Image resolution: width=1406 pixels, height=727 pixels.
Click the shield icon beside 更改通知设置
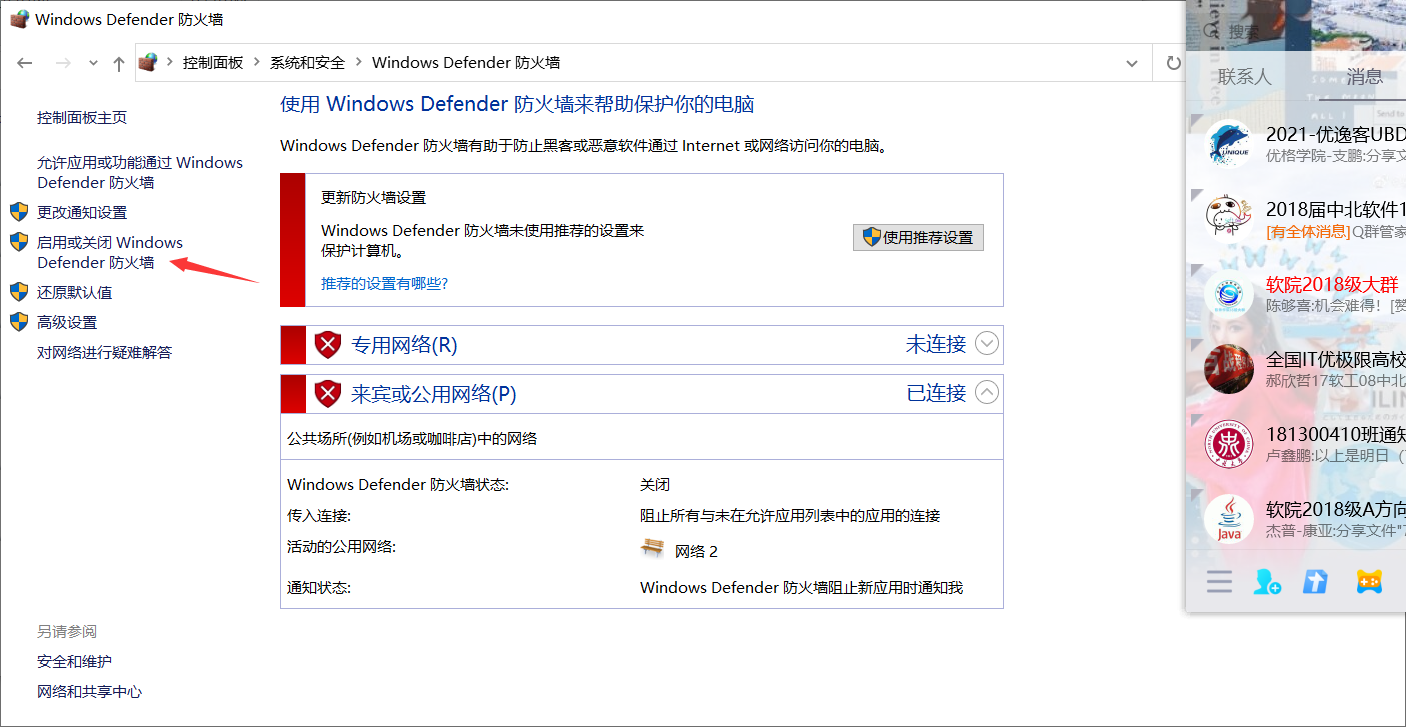(19, 211)
